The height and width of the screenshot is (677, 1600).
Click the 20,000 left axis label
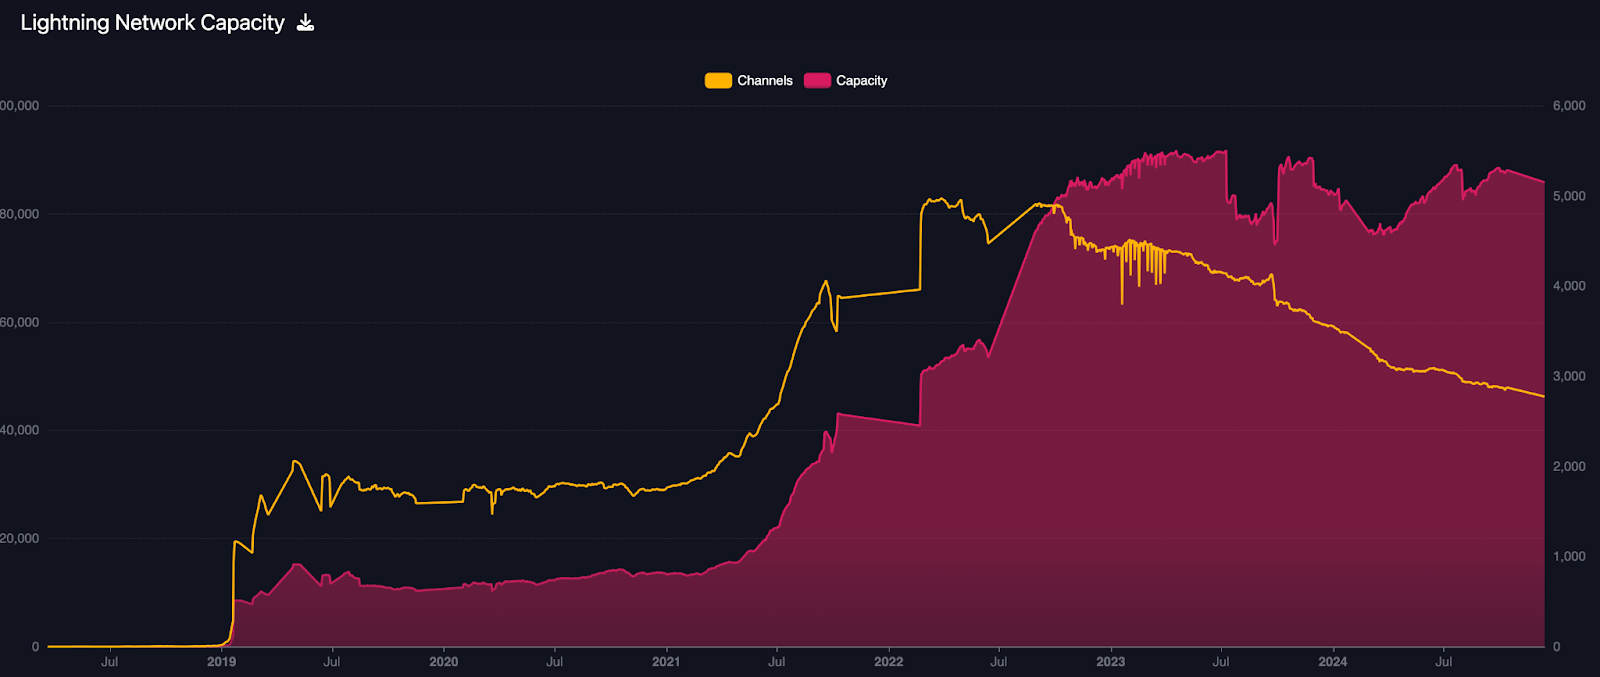(x=19, y=539)
